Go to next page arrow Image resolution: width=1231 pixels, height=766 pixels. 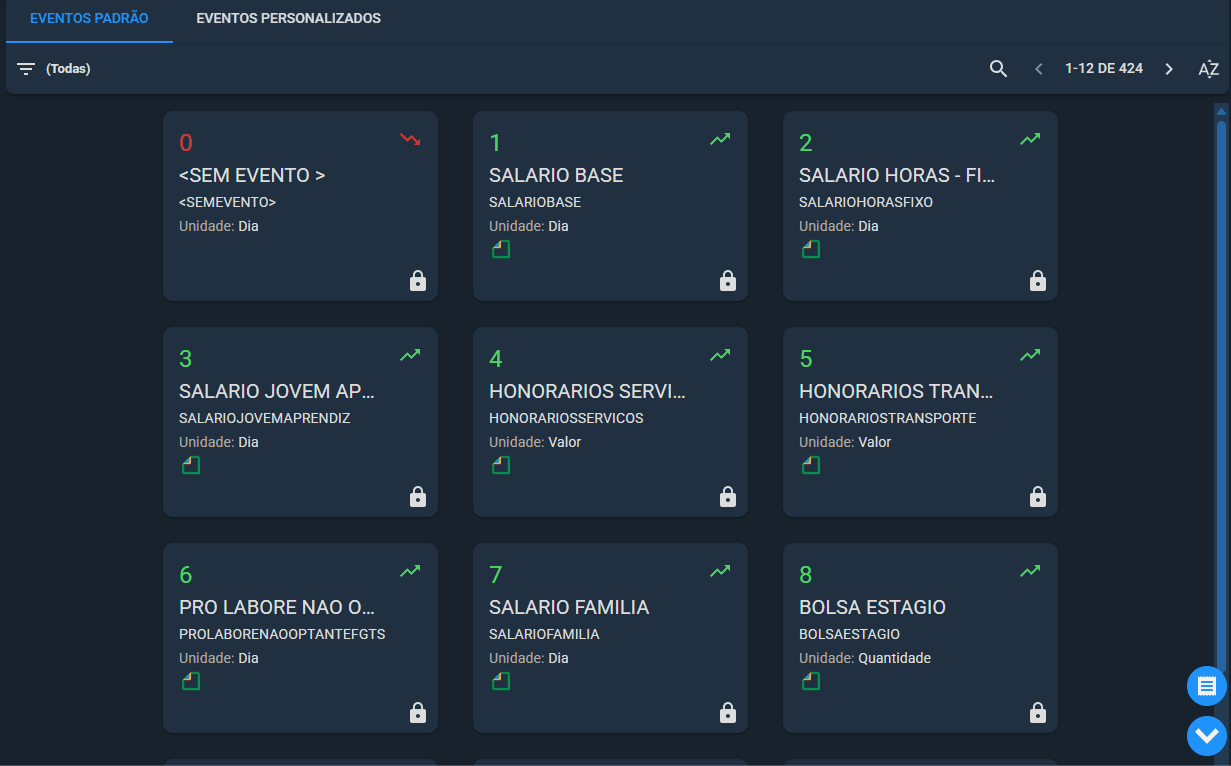(1169, 69)
